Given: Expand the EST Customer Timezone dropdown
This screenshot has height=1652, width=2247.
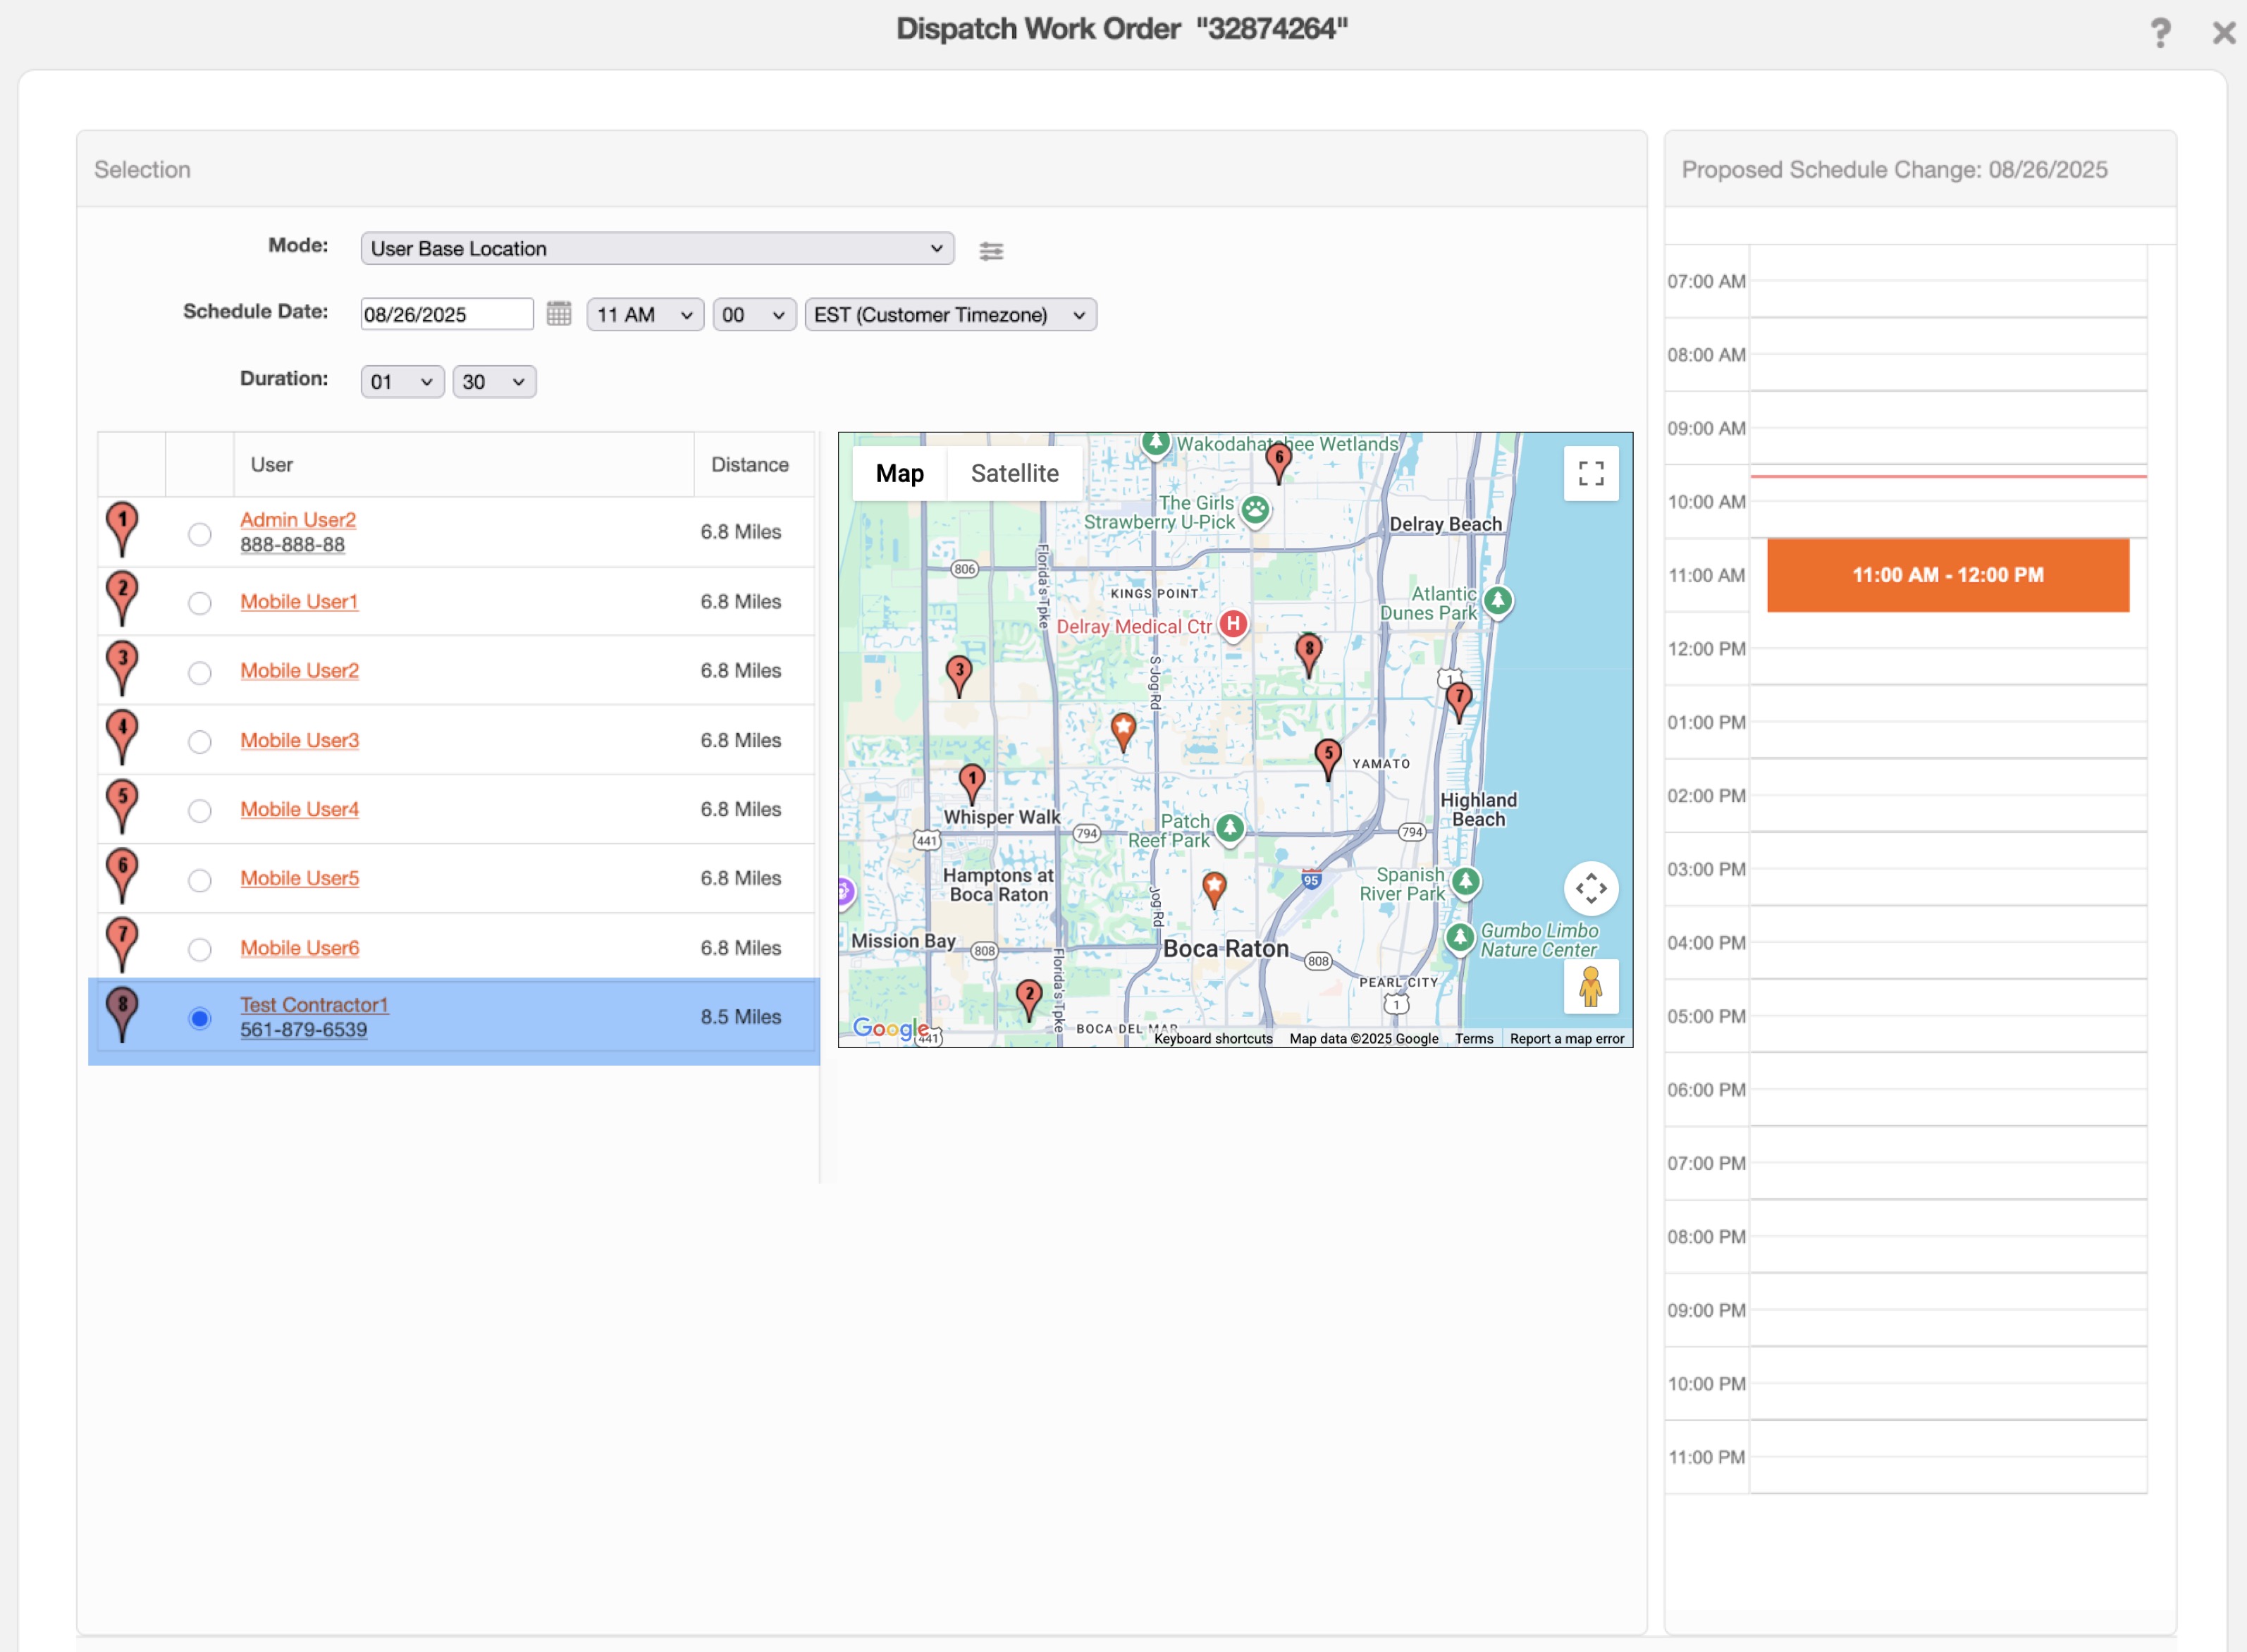Looking at the screenshot, I should pos(949,315).
